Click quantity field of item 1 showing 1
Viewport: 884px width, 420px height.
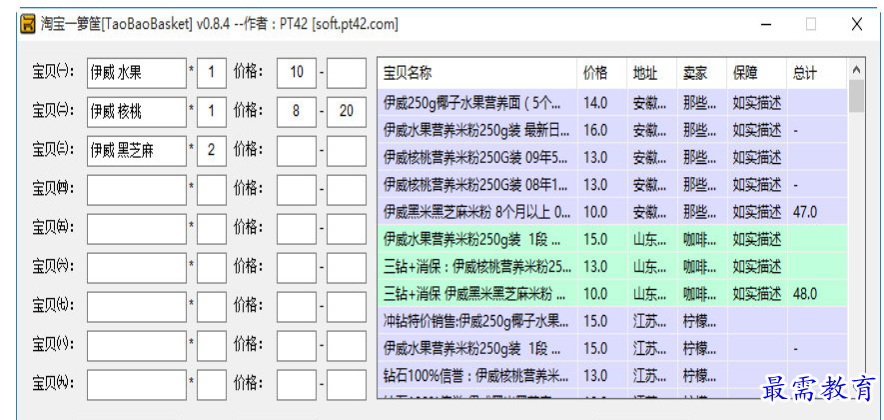(x=211, y=73)
